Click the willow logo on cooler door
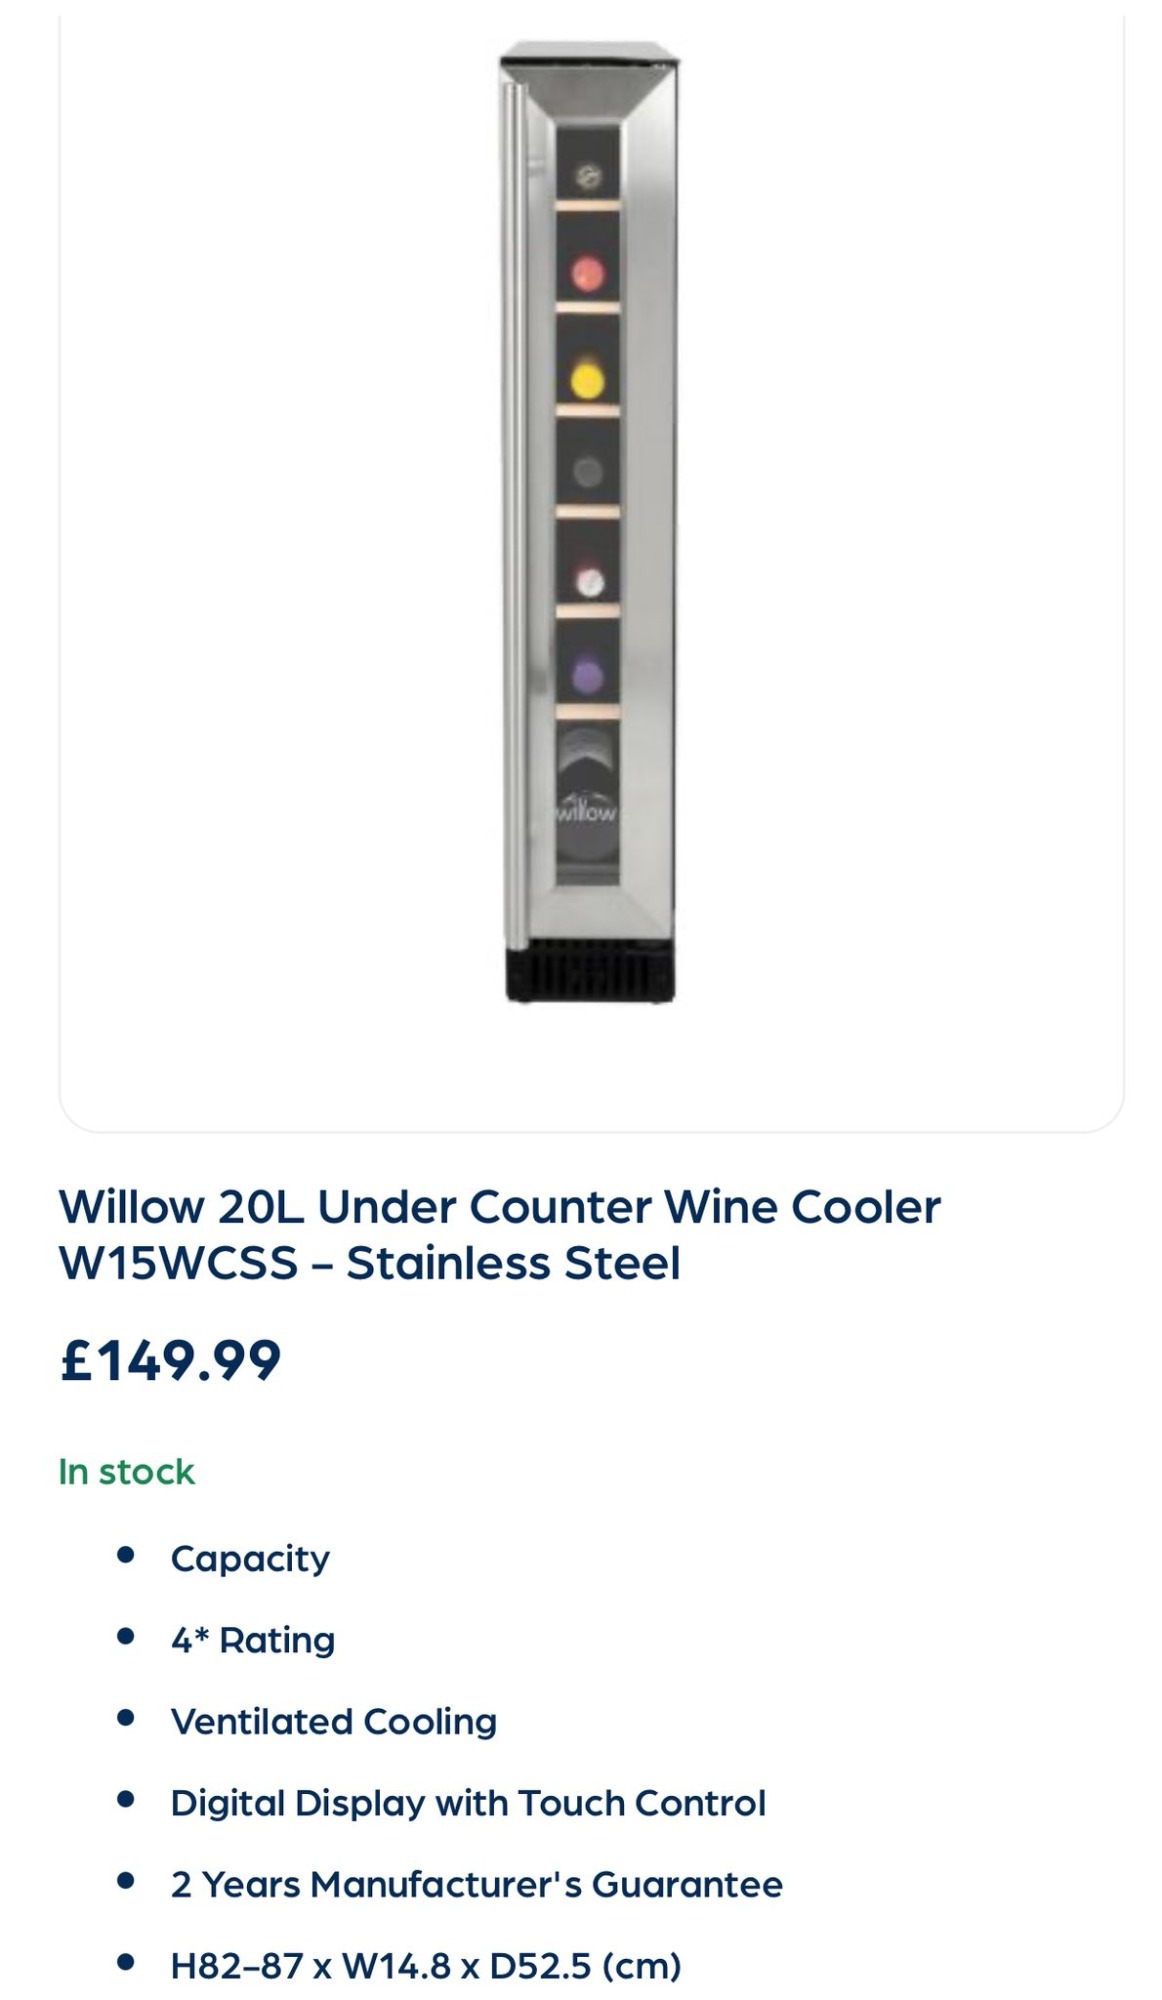The width and height of the screenshot is (1162, 2000). point(588,811)
